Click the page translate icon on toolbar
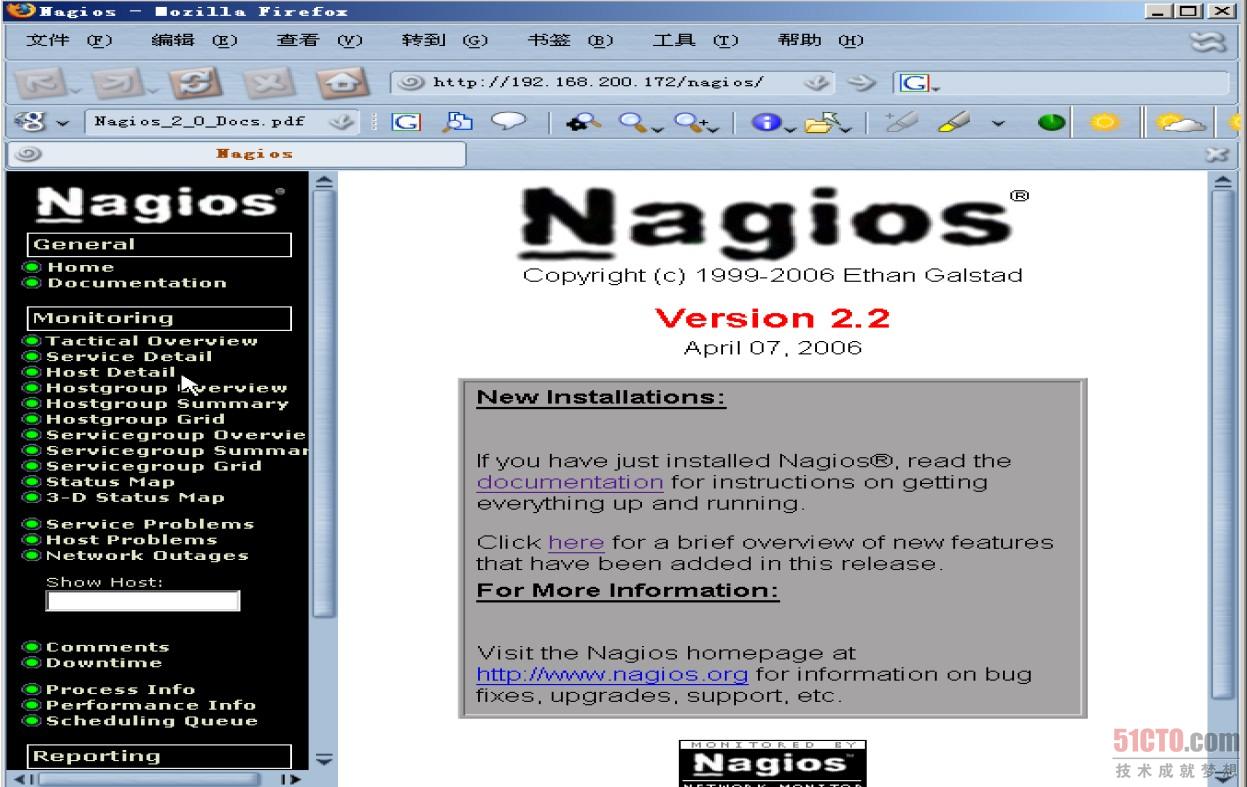The height and width of the screenshot is (787, 1247). click(x=457, y=122)
